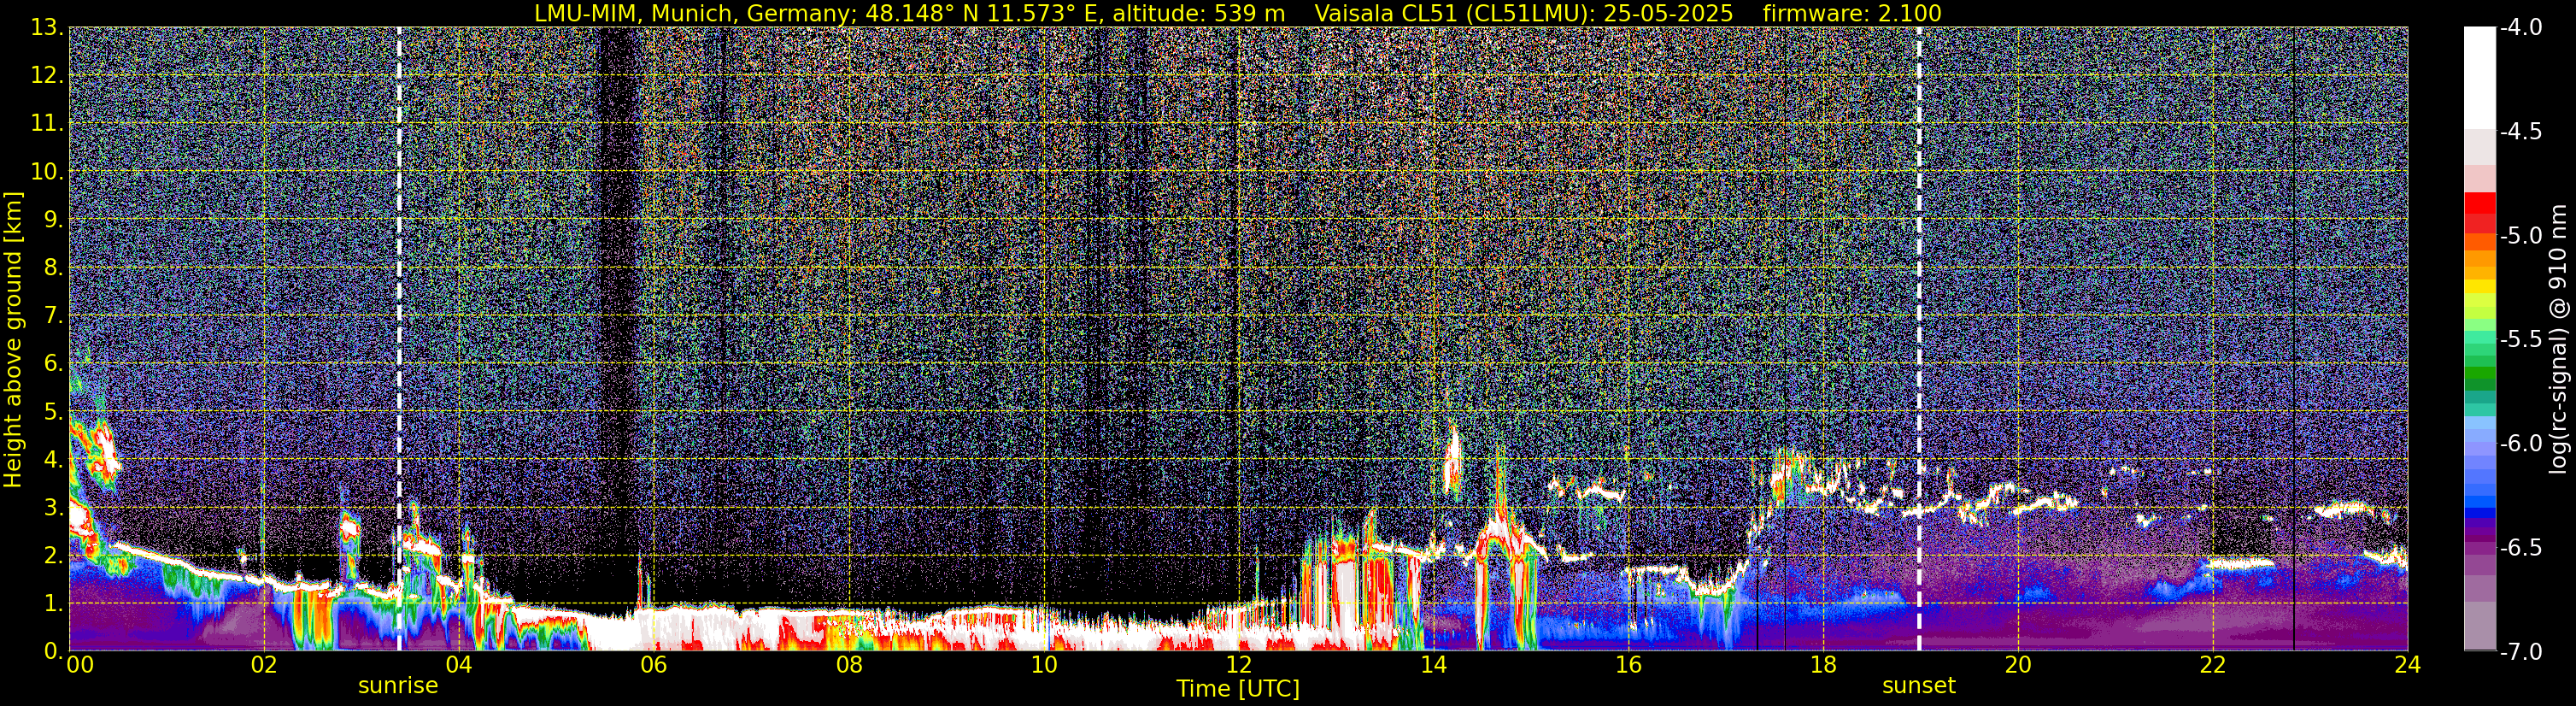
Task: Click the time axis tick '22'
Action: tap(2213, 665)
